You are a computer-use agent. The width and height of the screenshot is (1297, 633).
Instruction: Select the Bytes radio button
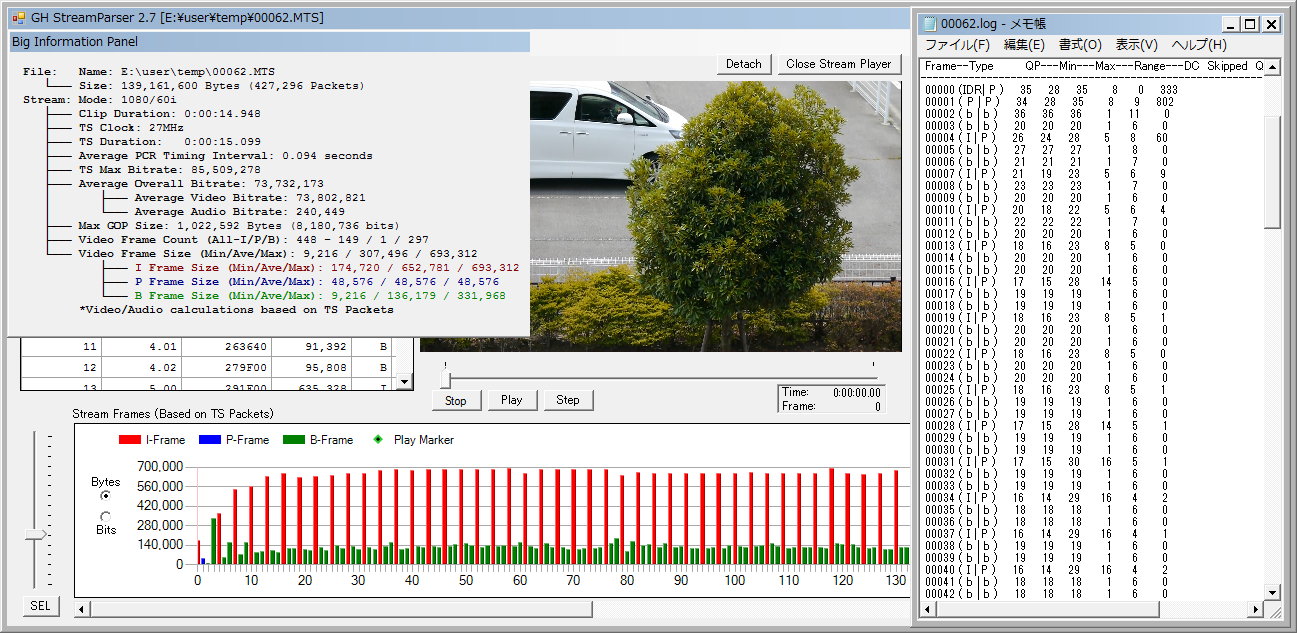[x=105, y=495]
